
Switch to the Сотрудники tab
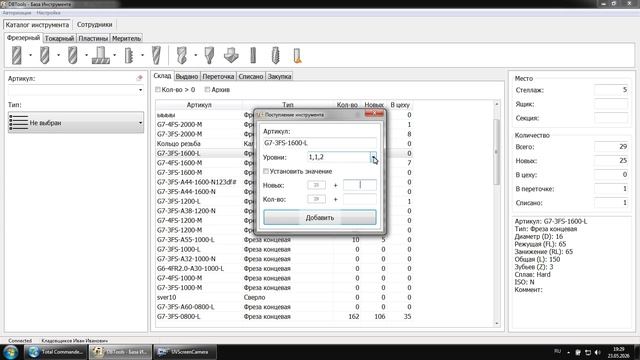94,25
